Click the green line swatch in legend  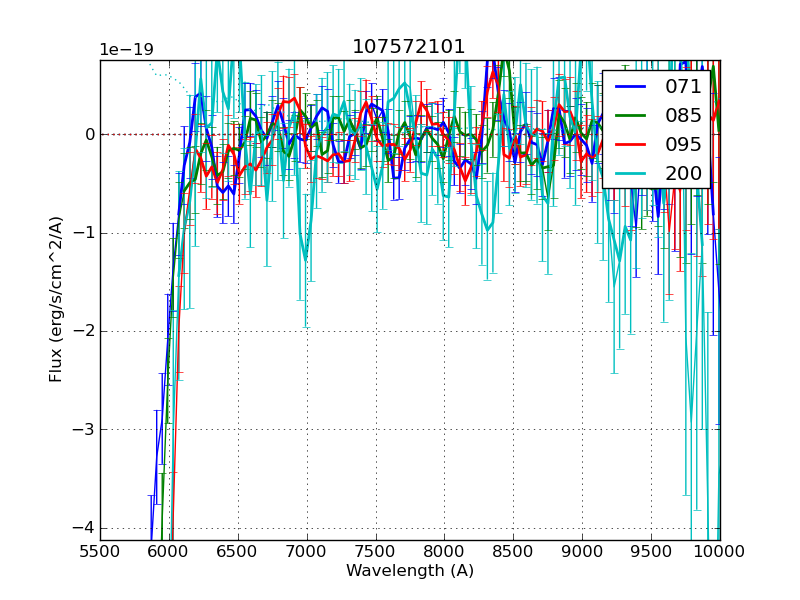(x=630, y=116)
